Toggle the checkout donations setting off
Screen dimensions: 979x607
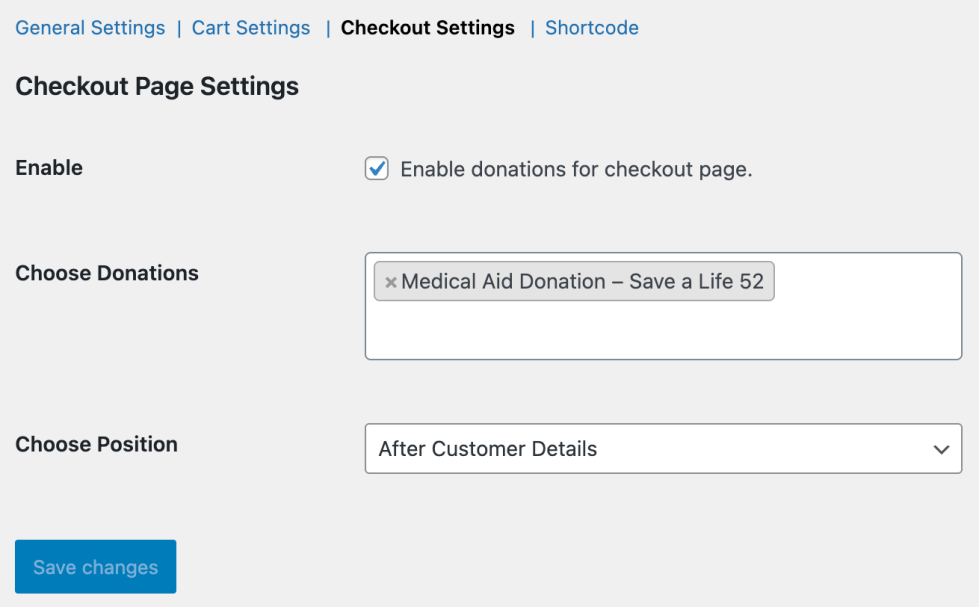point(376,168)
